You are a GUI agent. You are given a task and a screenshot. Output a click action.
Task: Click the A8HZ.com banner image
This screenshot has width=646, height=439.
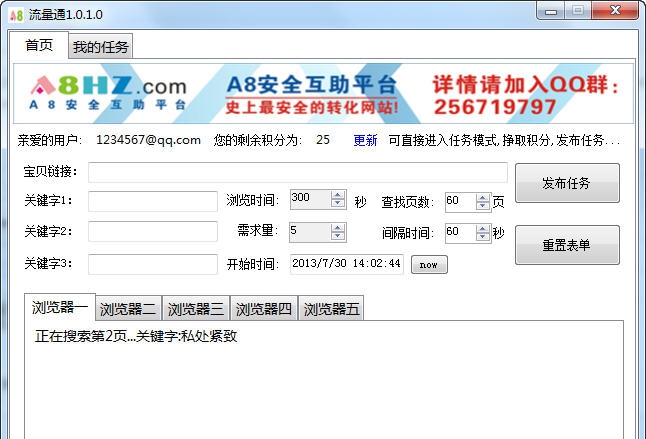coord(323,93)
